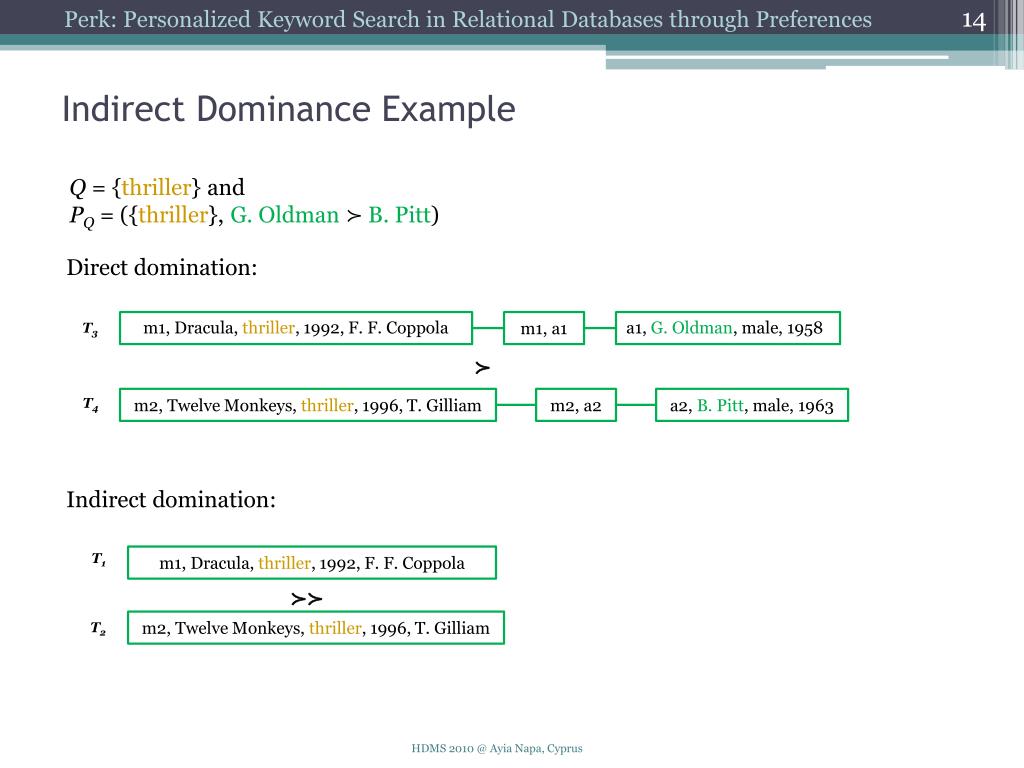Viewport: 1024px width, 768px height.
Task: Select the "Direct domination:" heading
Action: (x=162, y=267)
